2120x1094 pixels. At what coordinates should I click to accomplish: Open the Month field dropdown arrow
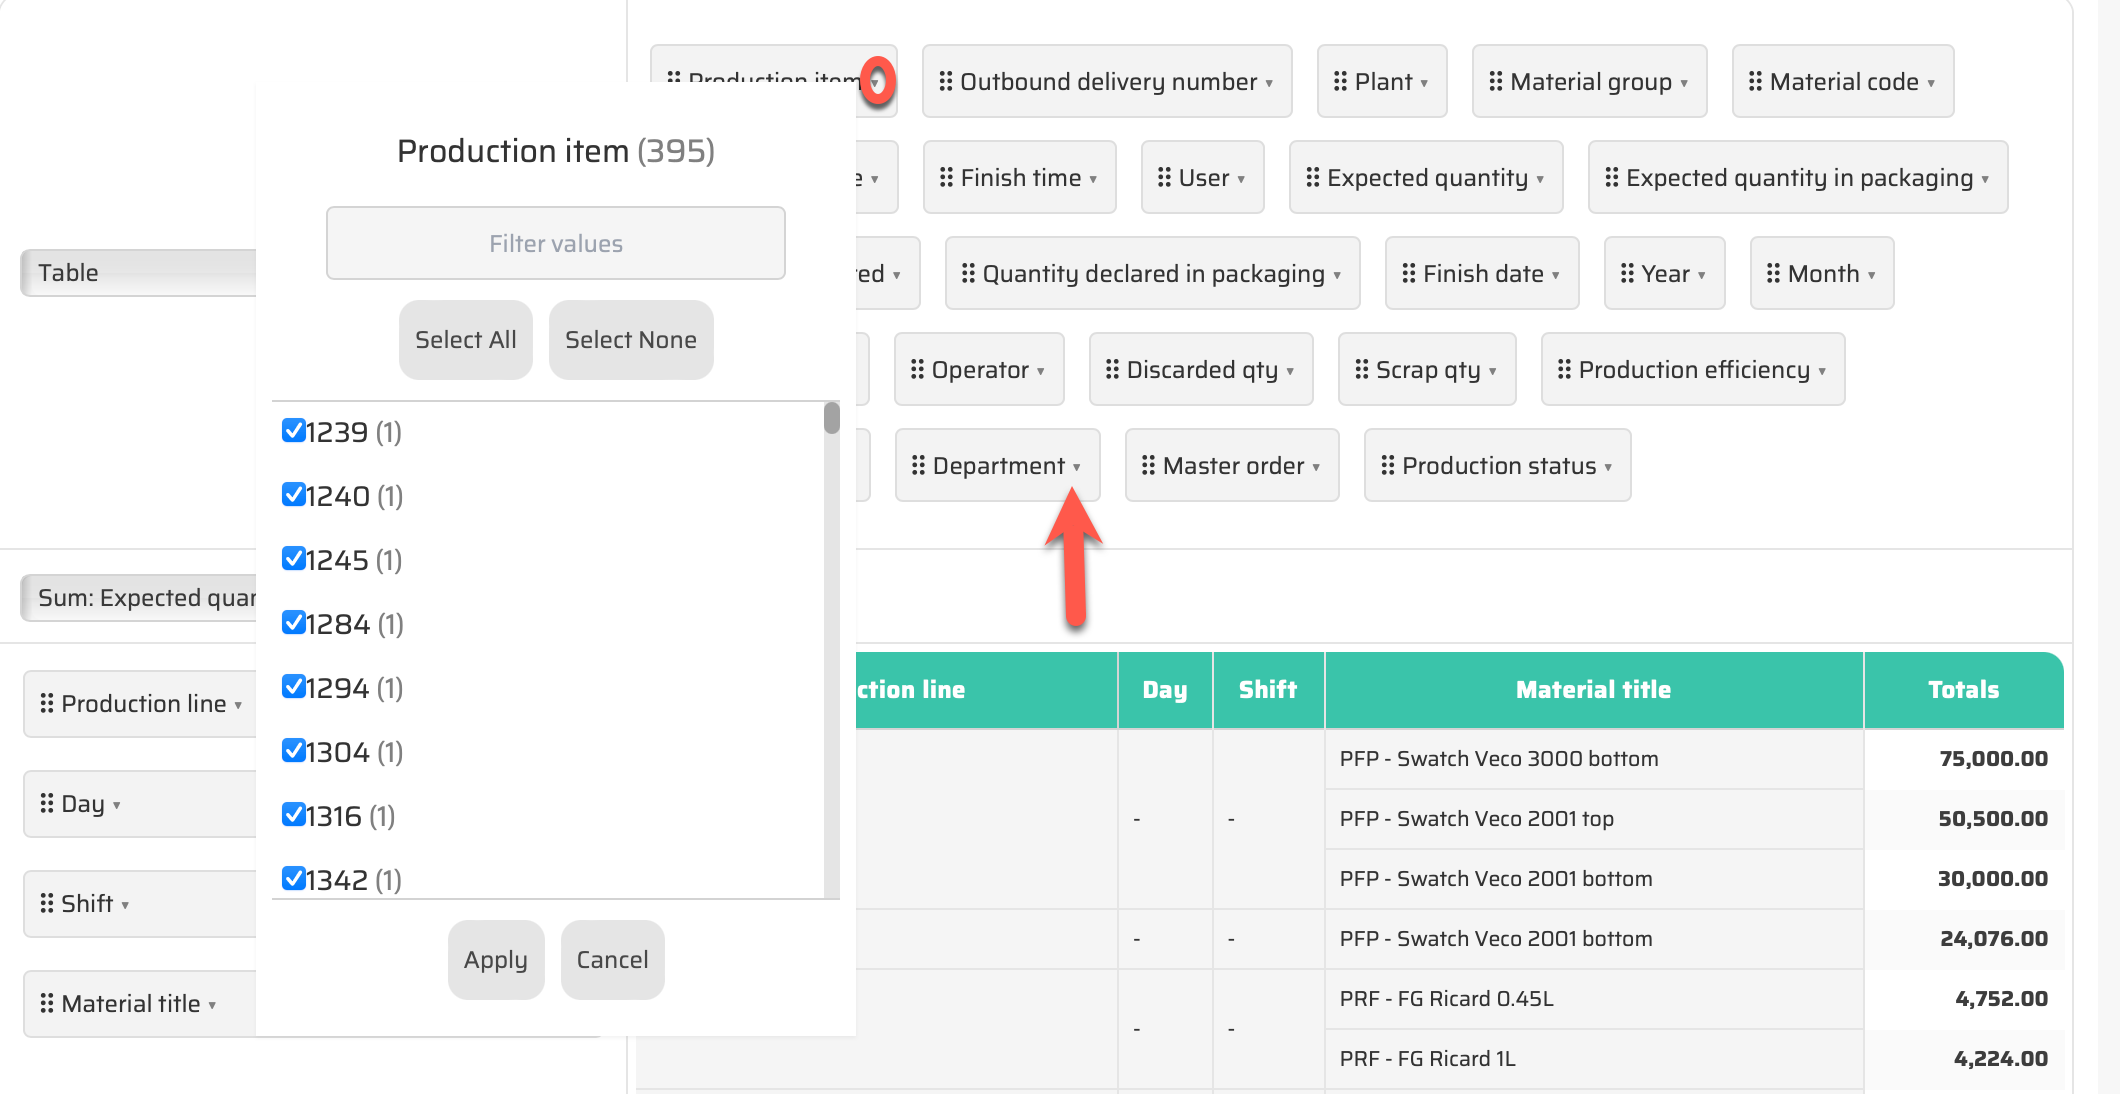point(1871,275)
